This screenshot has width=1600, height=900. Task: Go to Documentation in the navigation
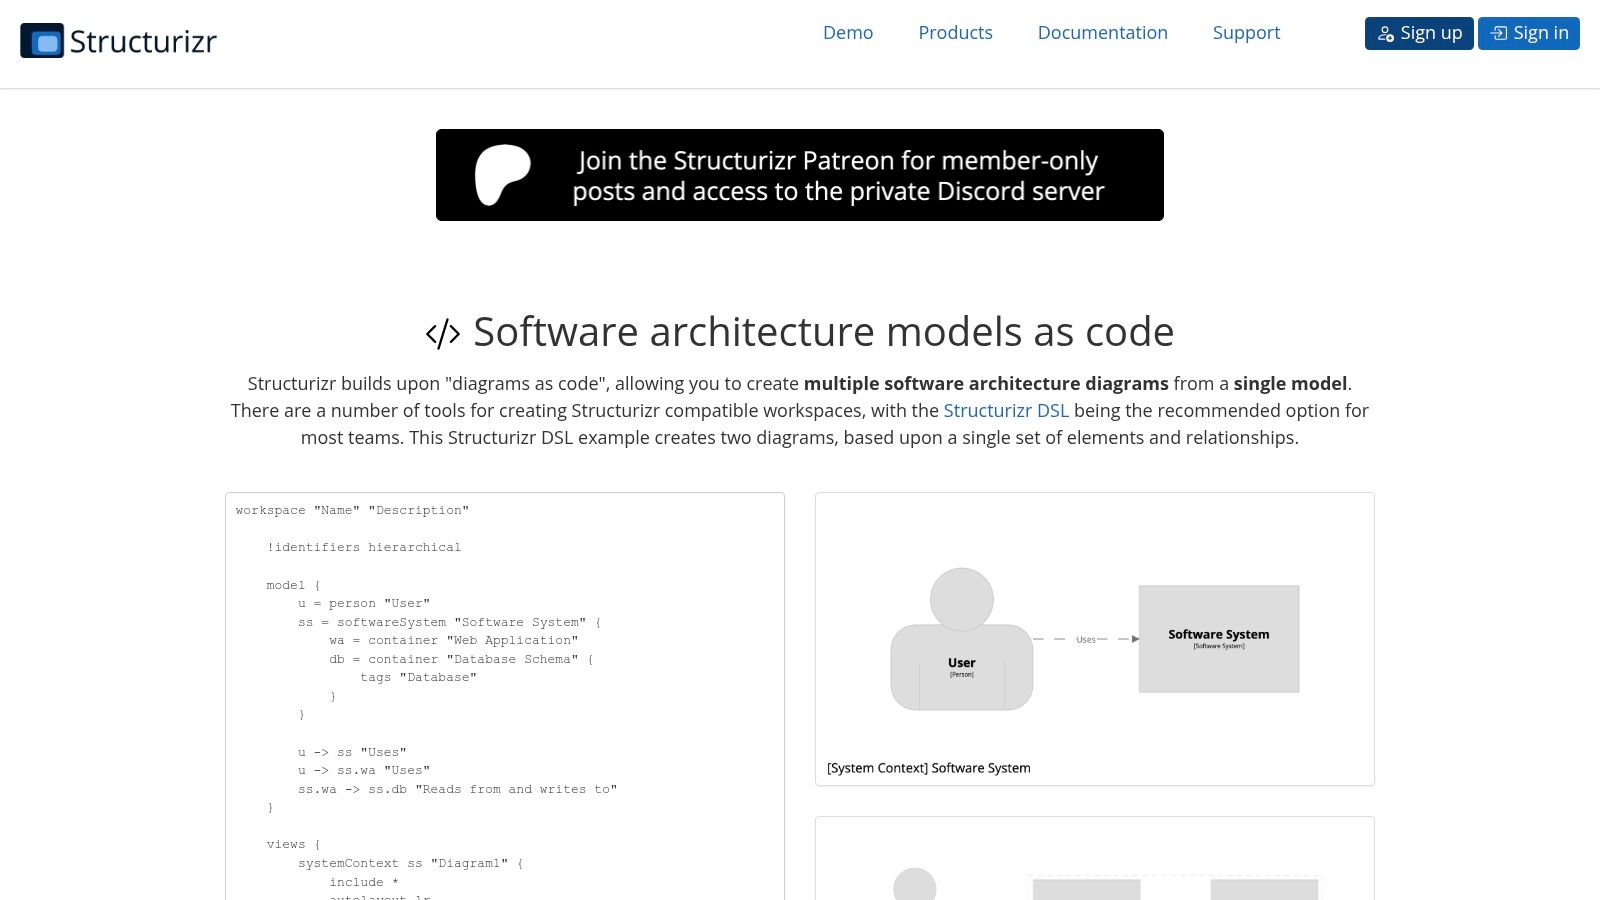pos(1103,33)
